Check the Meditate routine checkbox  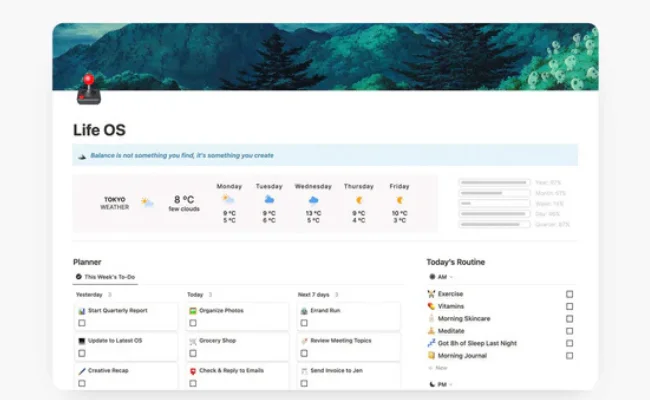569,331
